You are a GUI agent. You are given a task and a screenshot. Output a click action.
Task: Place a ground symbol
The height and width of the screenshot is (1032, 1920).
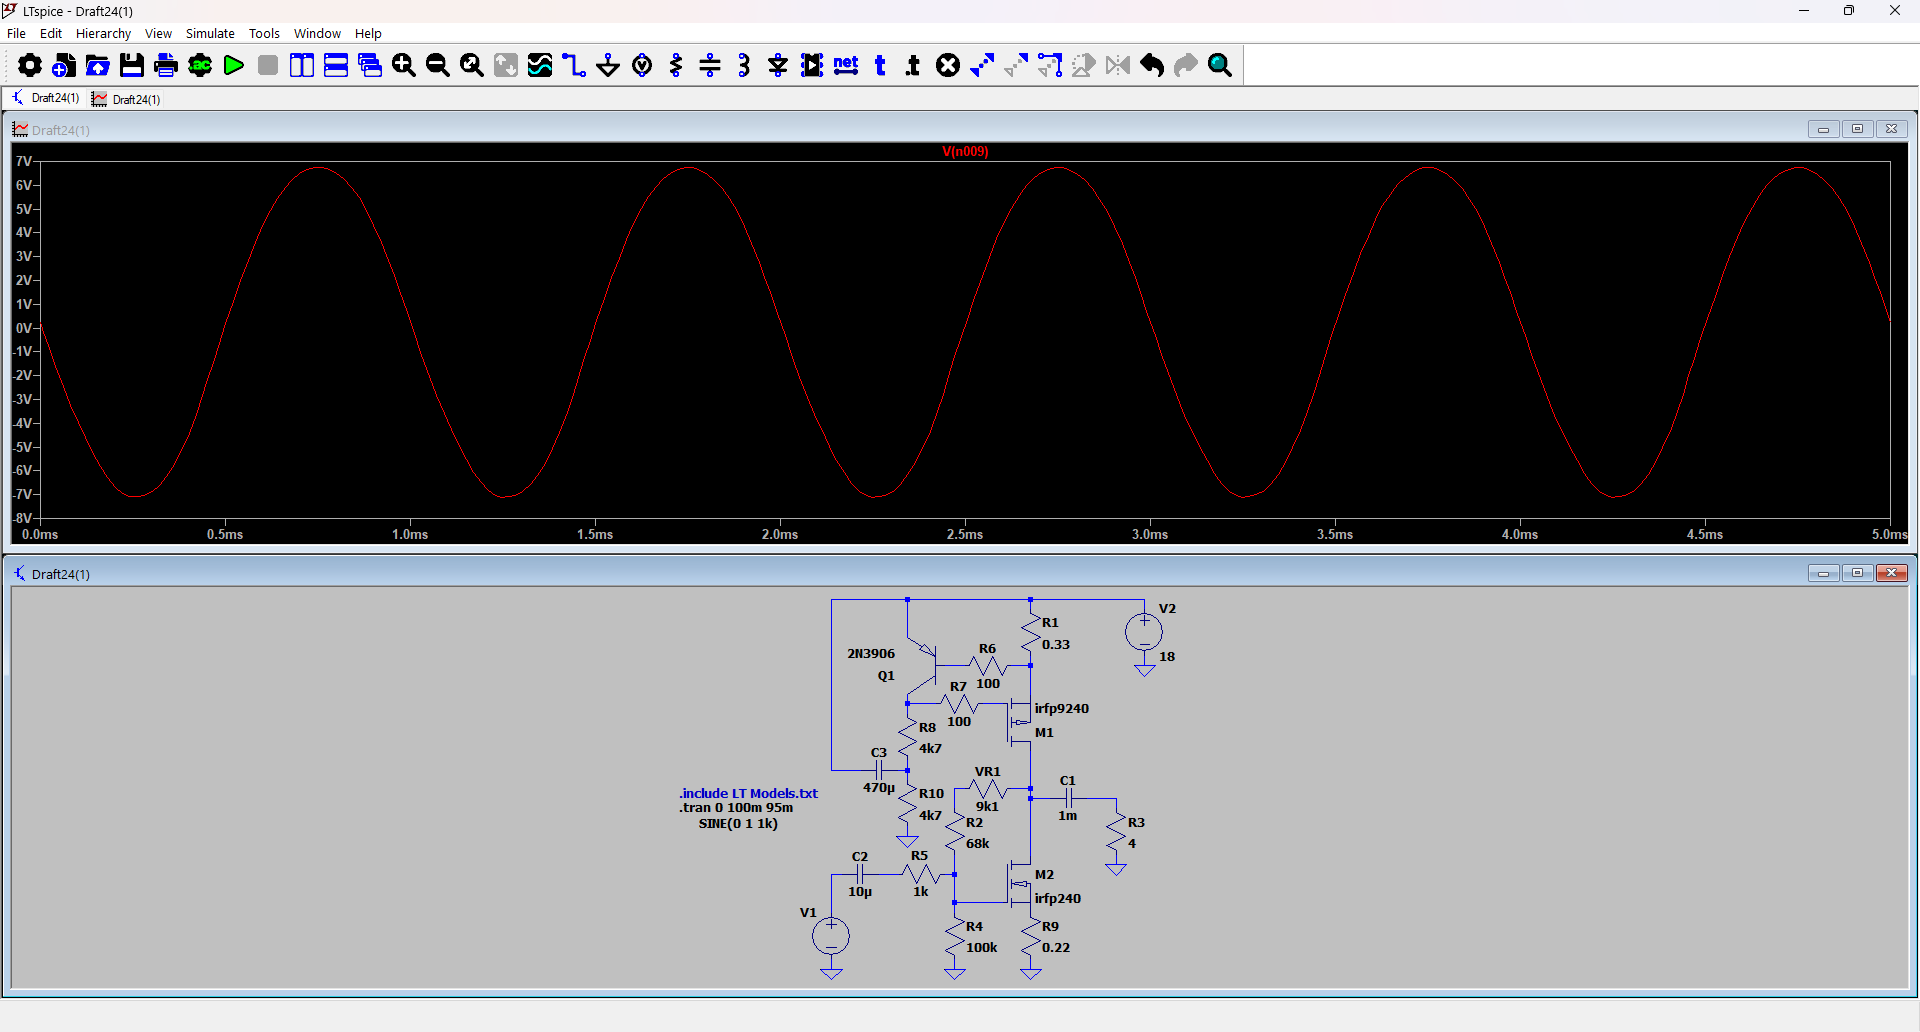[608, 66]
